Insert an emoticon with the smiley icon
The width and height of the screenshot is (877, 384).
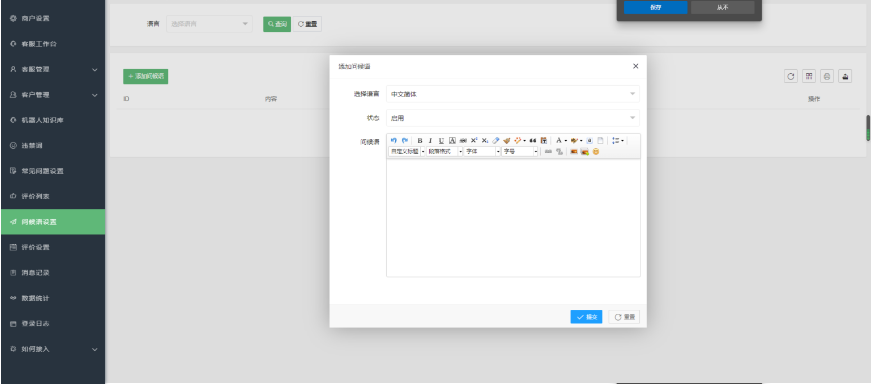coord(596,151)
